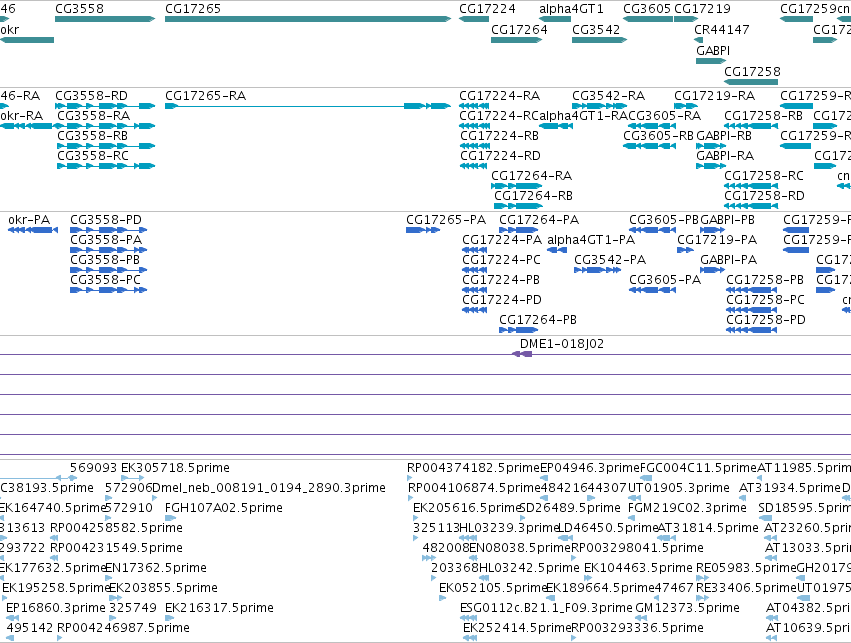Click the DME1-018J02 feature label

click(562, 344)
